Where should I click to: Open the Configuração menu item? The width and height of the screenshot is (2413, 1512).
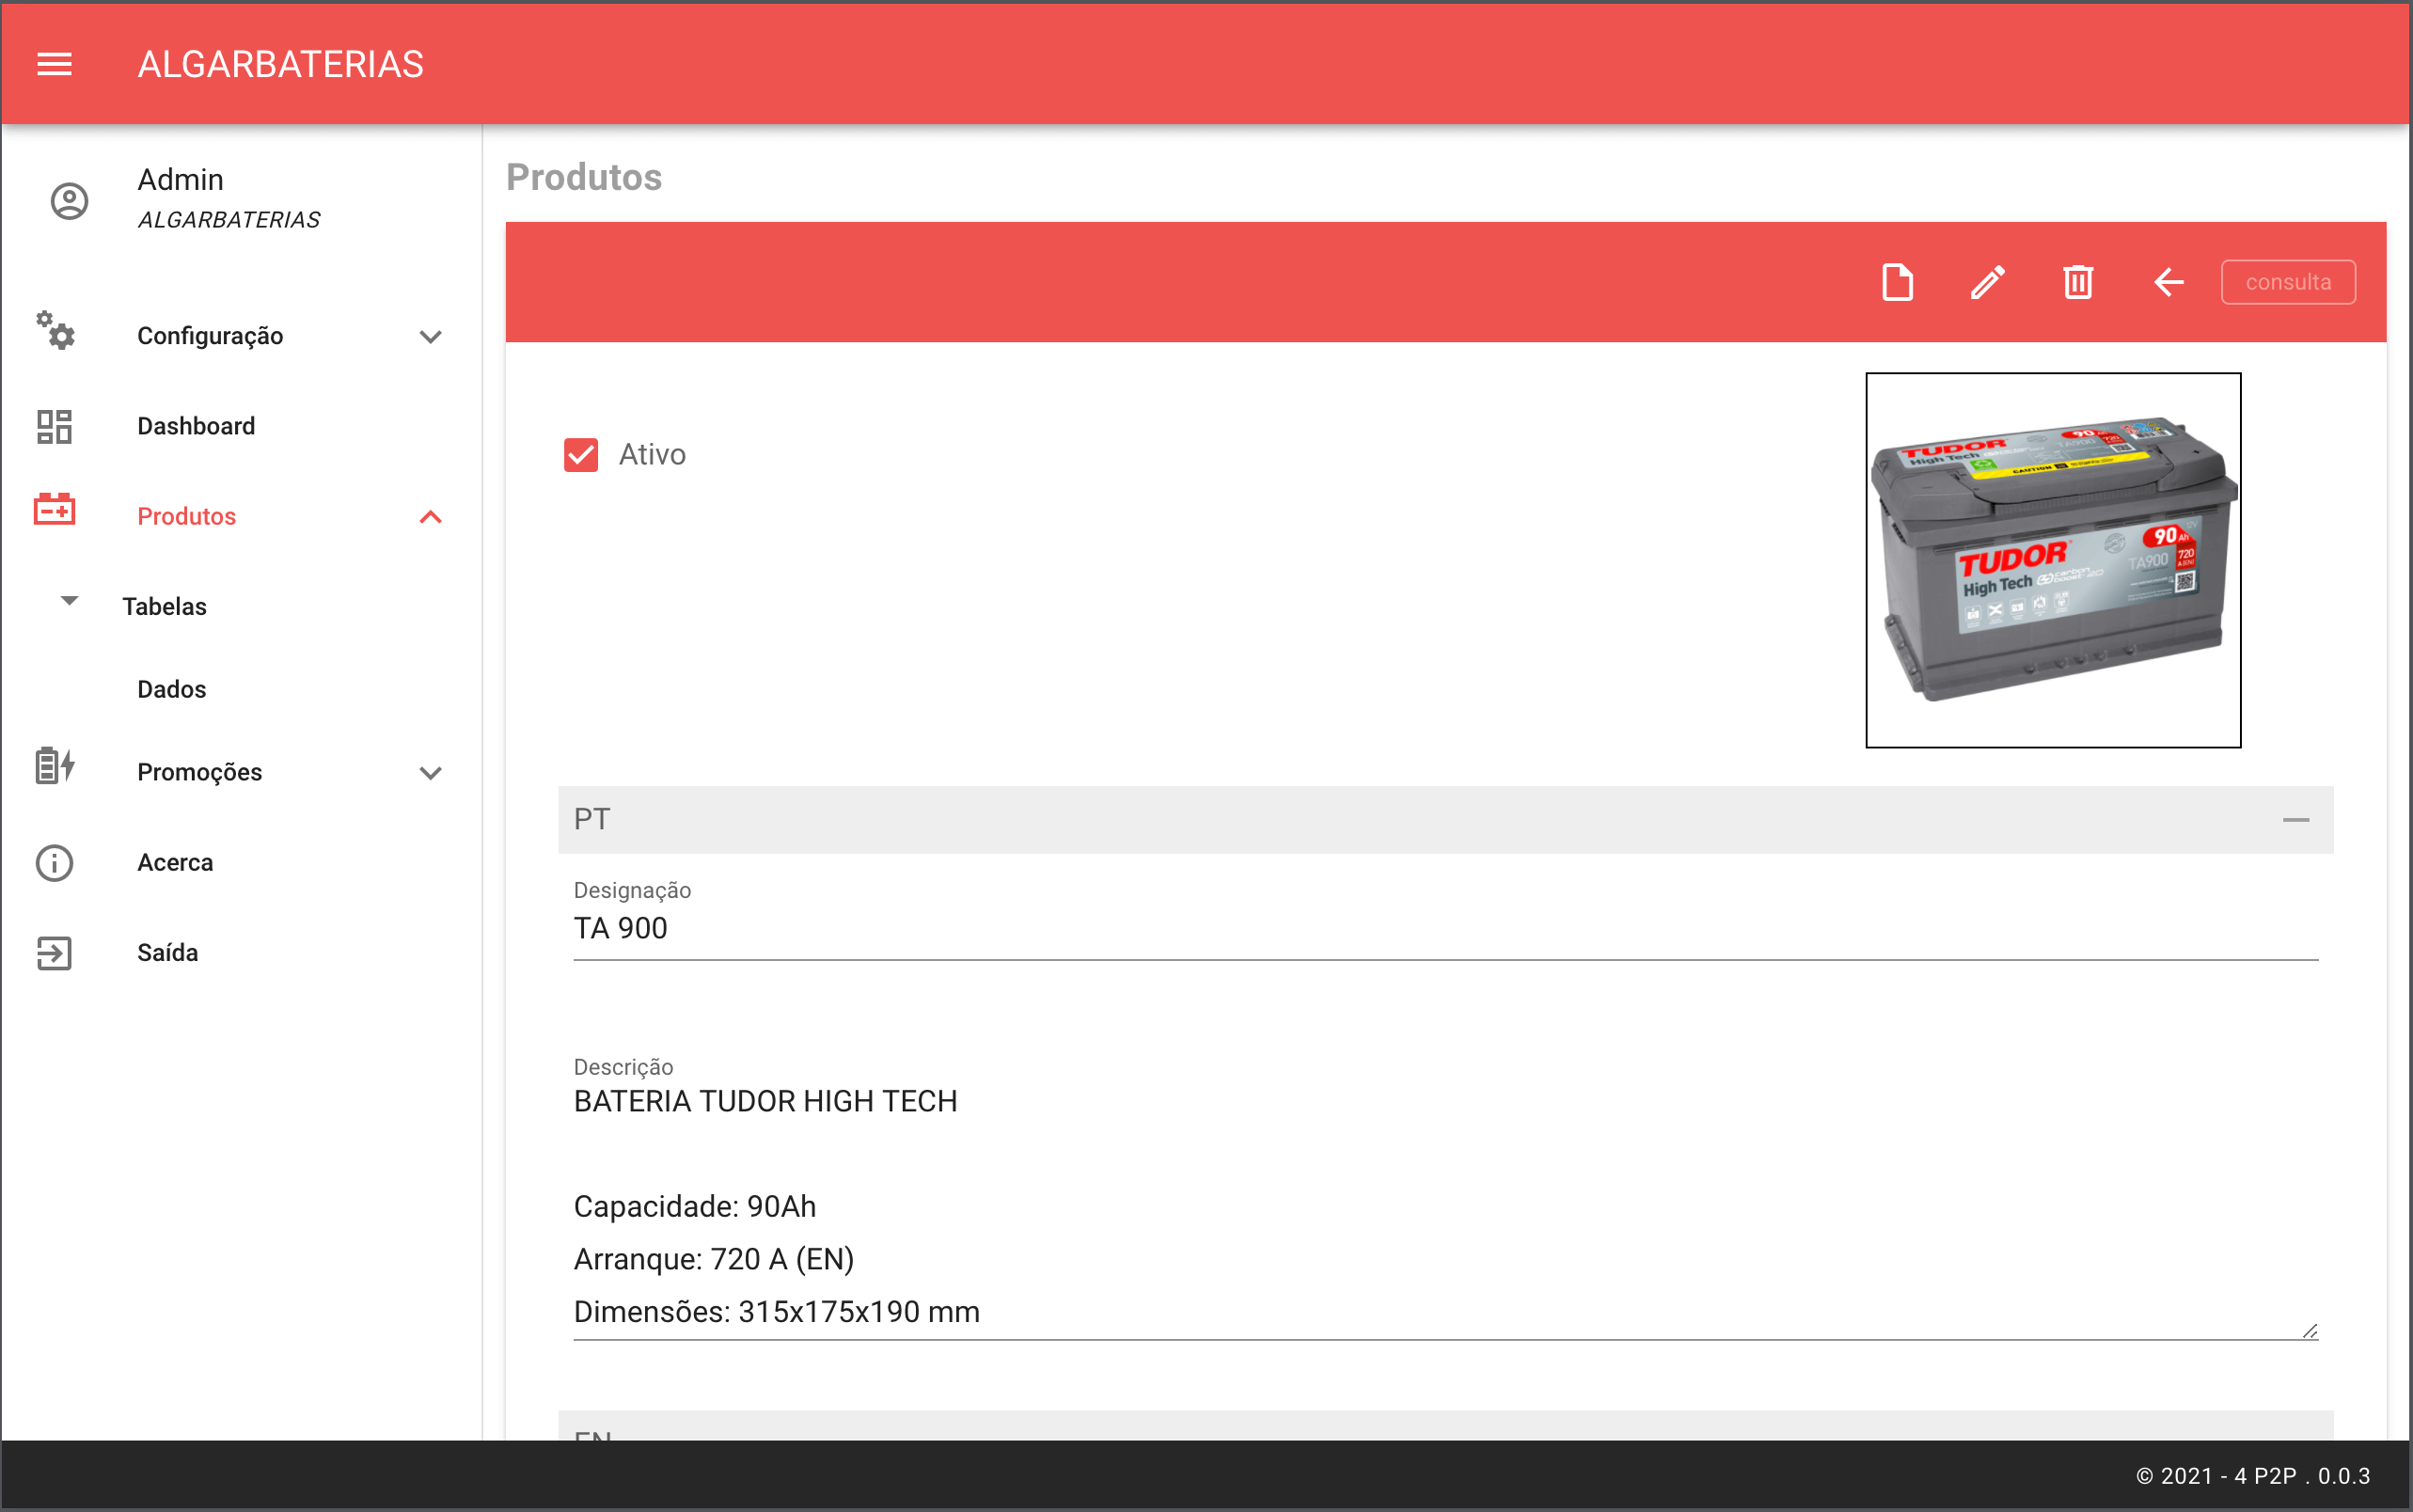(210, 336)
